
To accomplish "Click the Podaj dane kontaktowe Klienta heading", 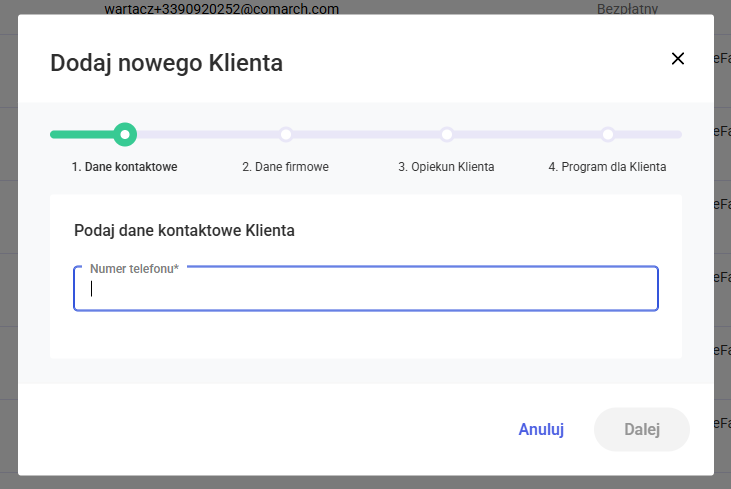I will tap(184, 230).
